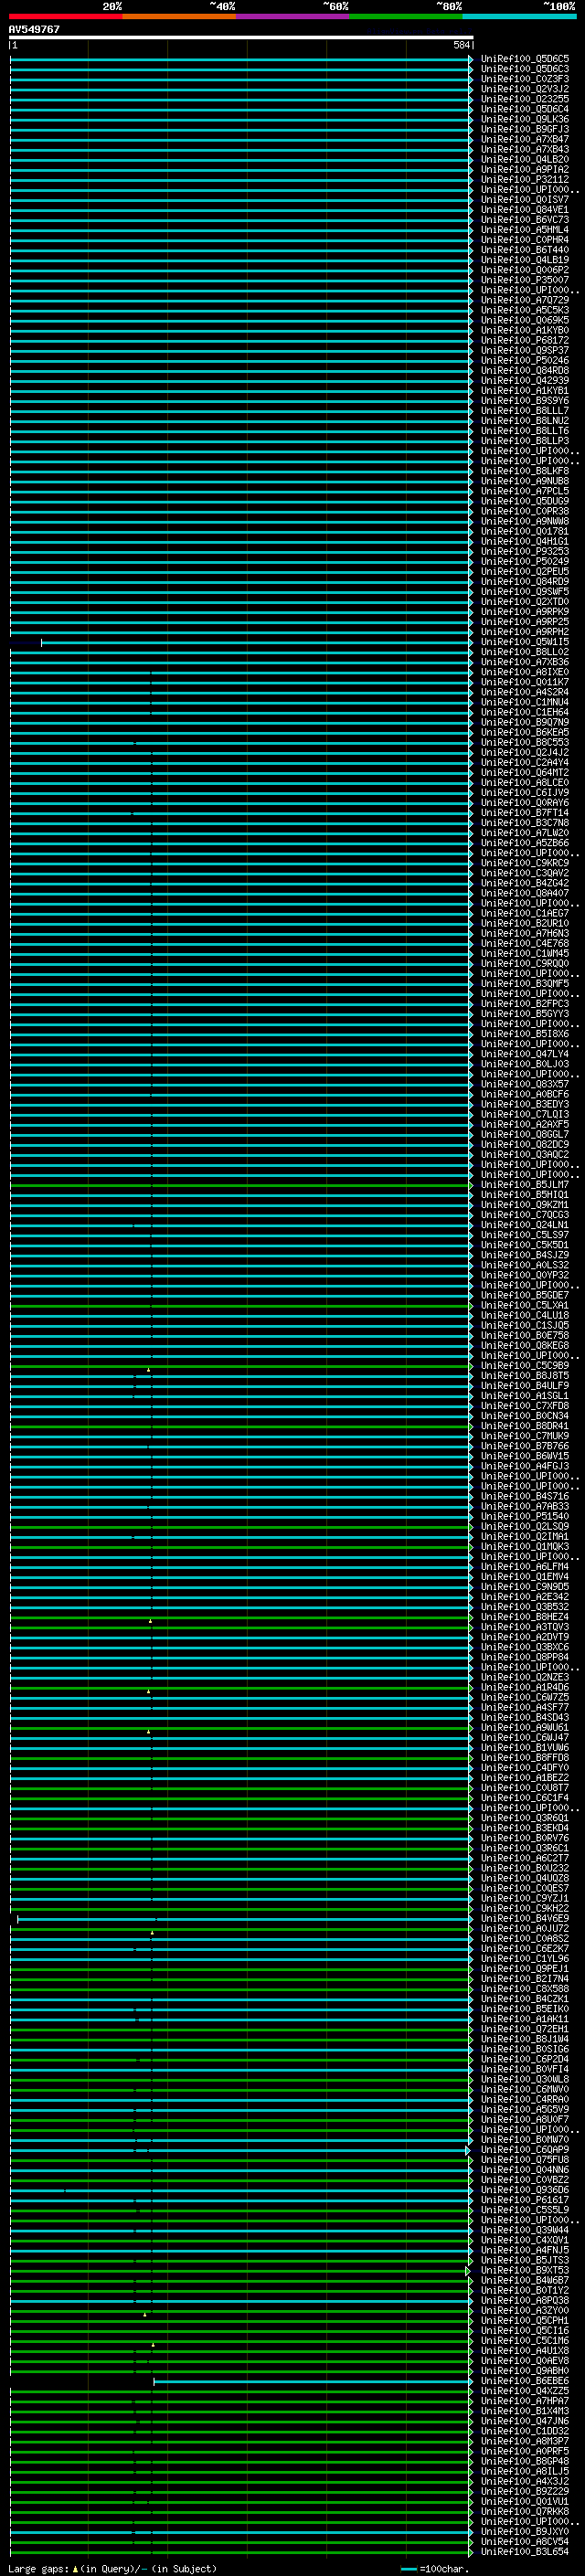The image size is (585, 2576).
Task: Select hit label UniRef100_B3EDY3
Action: pos(525,1105)
